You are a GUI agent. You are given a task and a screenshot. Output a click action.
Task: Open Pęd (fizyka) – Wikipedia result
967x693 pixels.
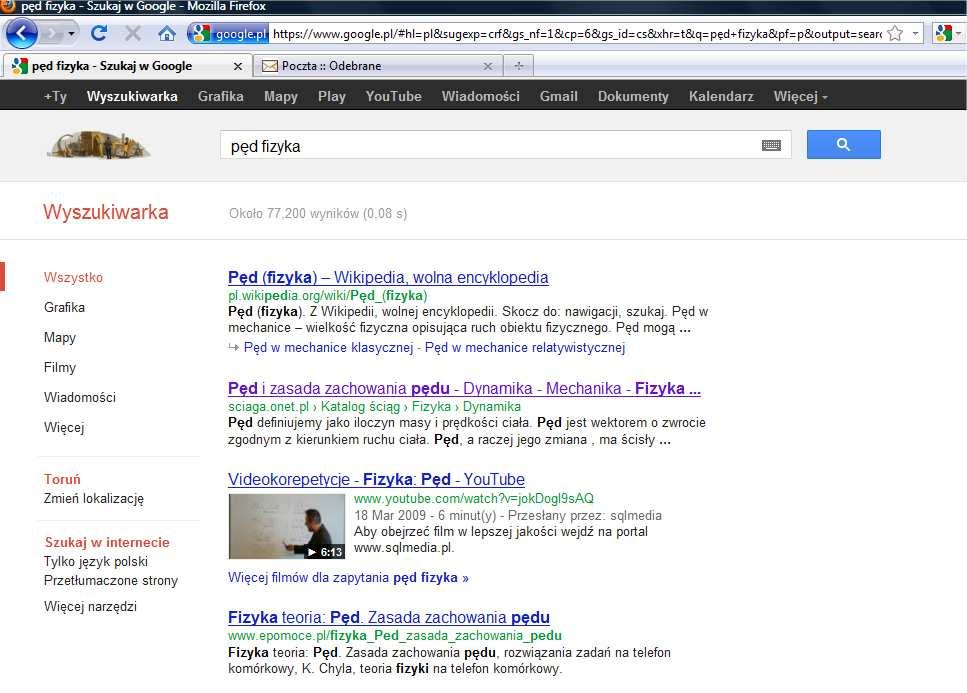click(388, 277)
